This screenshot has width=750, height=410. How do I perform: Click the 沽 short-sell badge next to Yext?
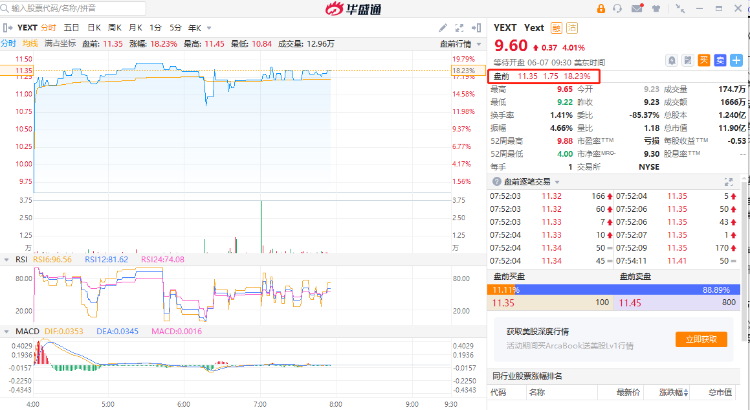click(572, 28)
